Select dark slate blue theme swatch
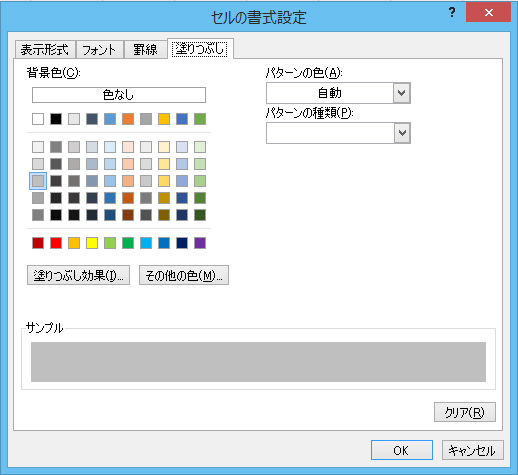This screenshot has height=475, width=518. point(92,119)
